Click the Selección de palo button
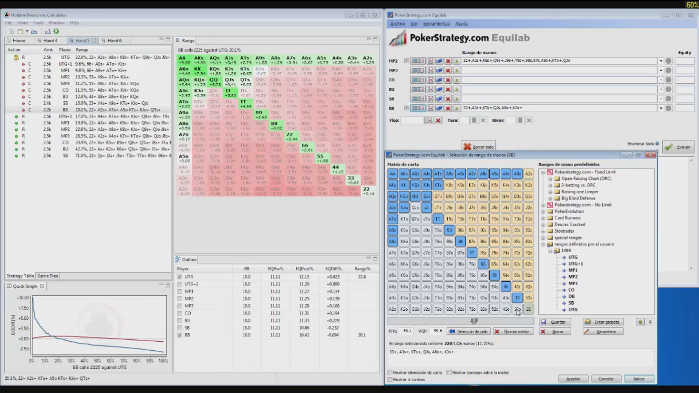 (x=469, y=332)
